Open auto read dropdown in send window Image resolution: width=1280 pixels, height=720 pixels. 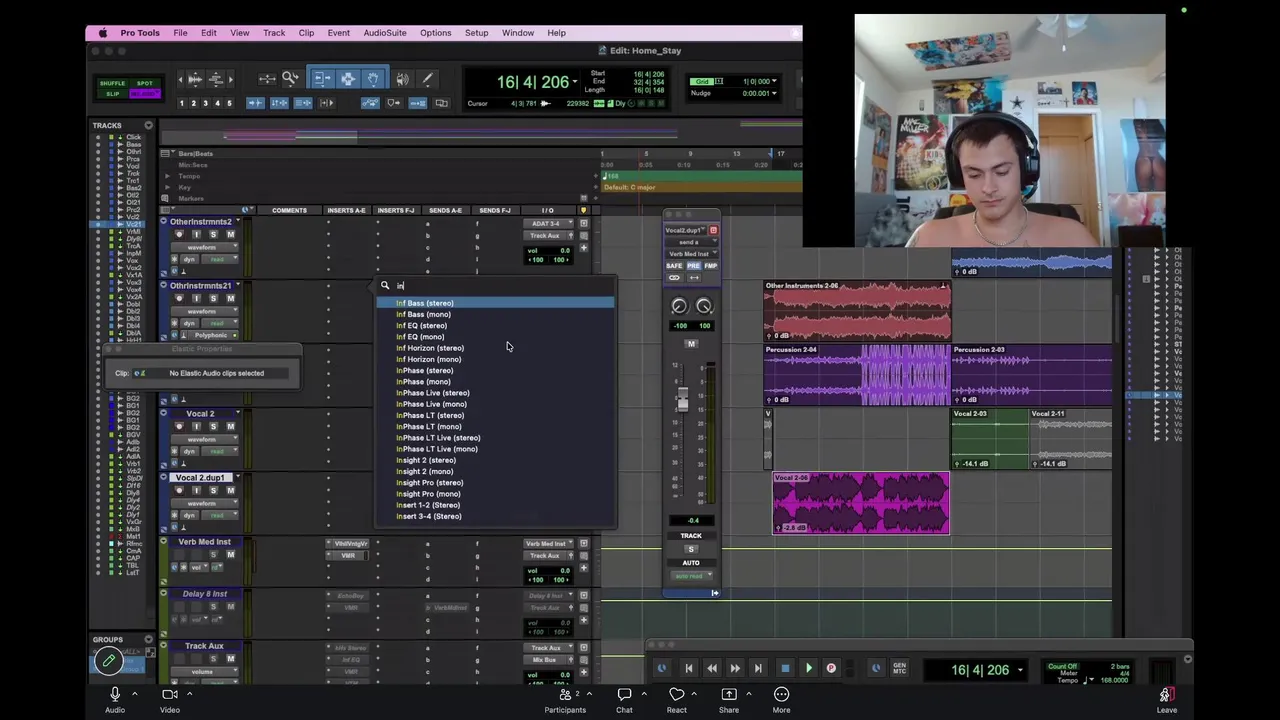tap(691, 576)
